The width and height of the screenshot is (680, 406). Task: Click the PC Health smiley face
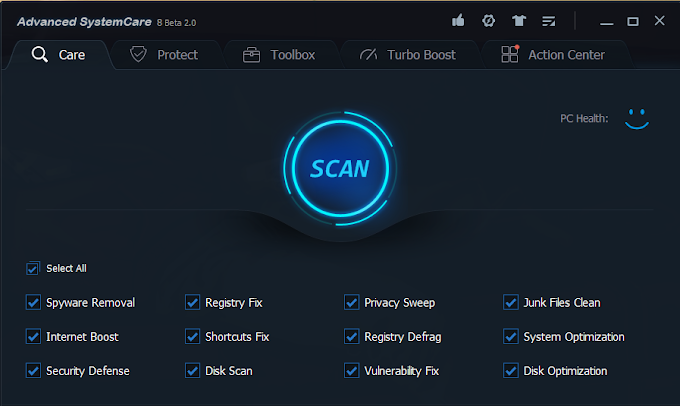click(x=637, y=119)
